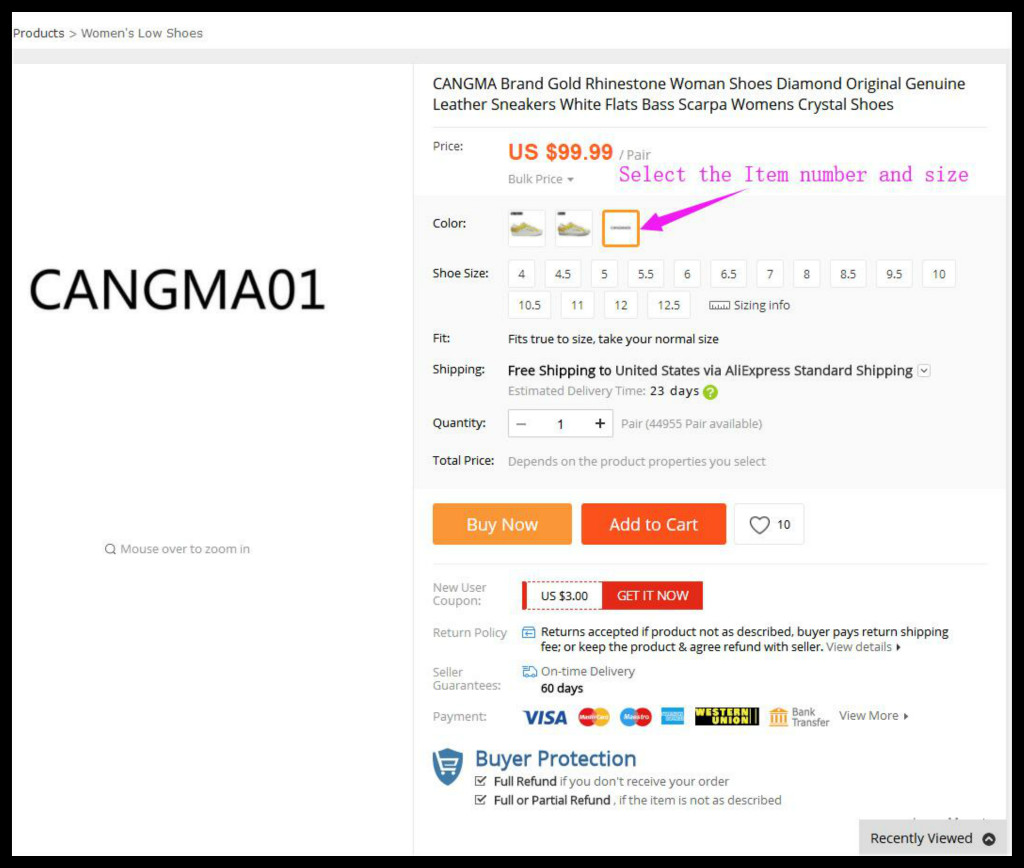Click the Bank Transfer icon
1024x868 pixels.
778,716
